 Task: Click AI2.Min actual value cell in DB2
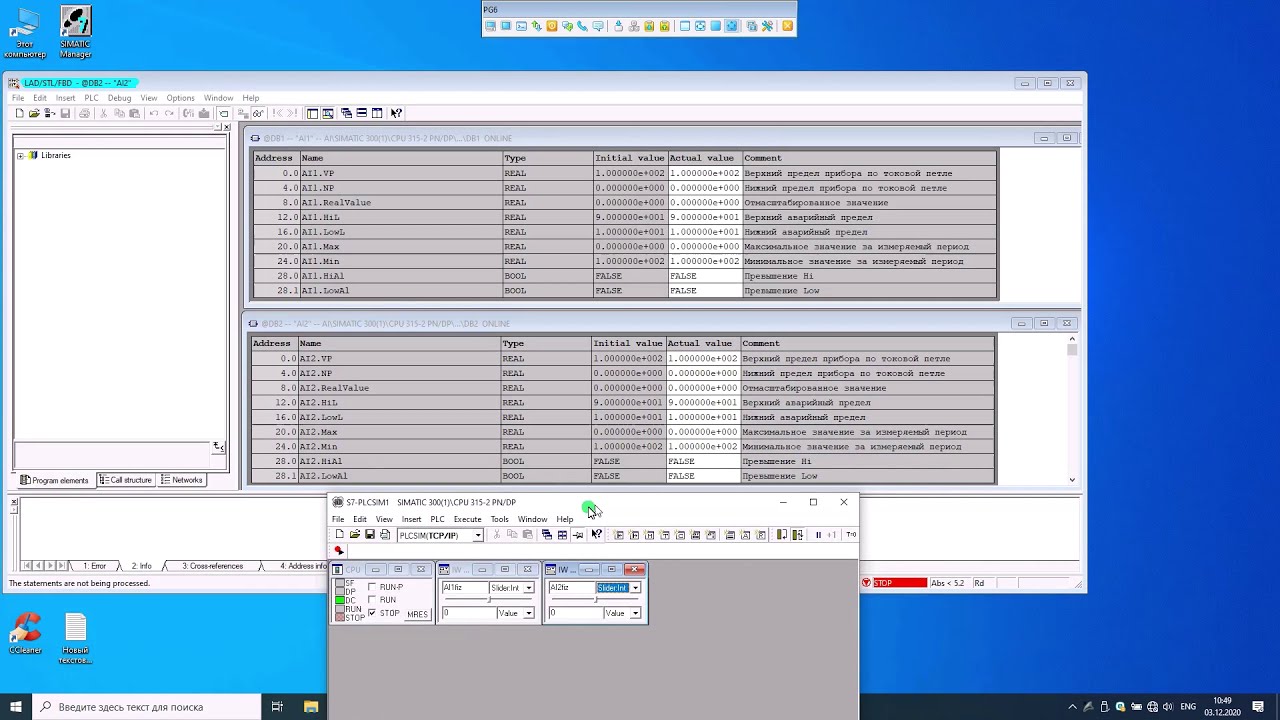[x=703, y=447]
